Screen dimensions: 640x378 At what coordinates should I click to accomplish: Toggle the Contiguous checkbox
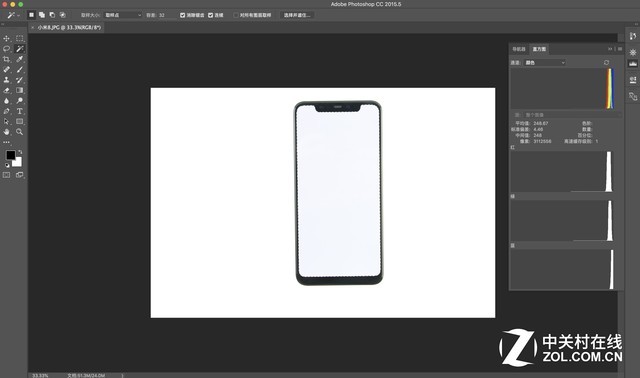tap(211, 15)
